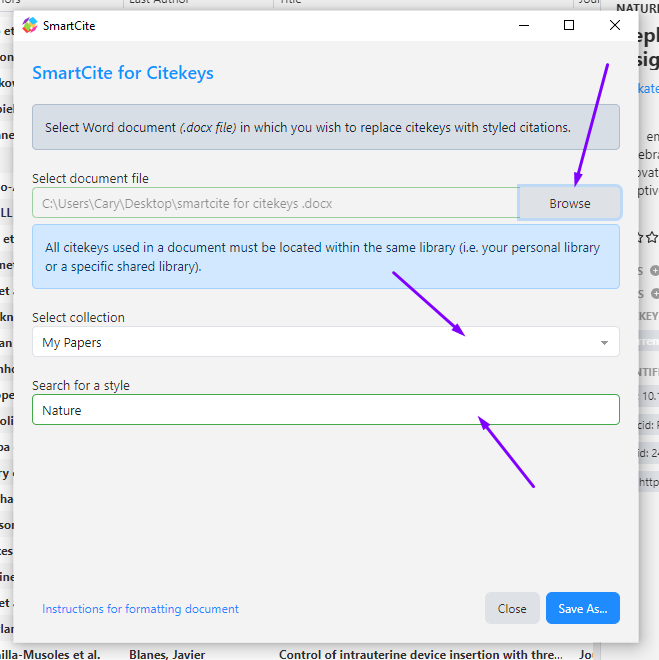659x660 pixels.
Task: Click the Search for a style field containing Nature
Action: [x=326, y=410]
